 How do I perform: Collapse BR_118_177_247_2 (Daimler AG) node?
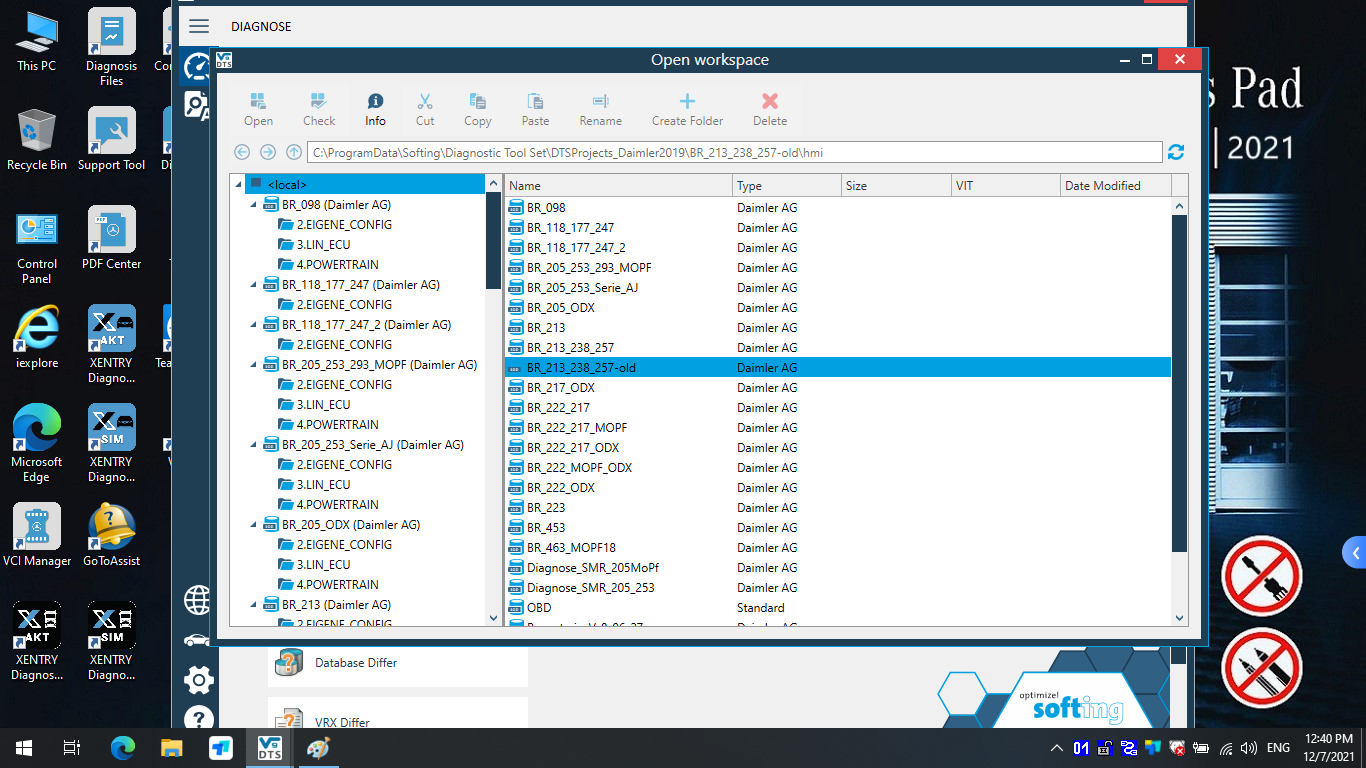point(254,324)
